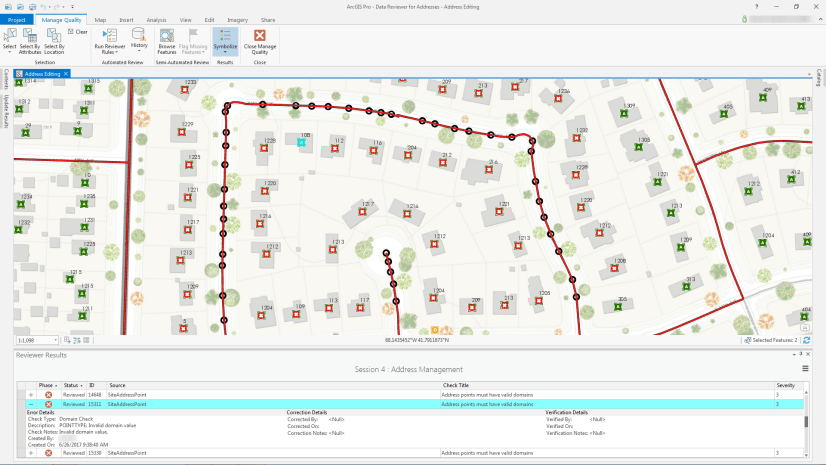
Task: Clear the current selection
Action: tap(78, 32)
